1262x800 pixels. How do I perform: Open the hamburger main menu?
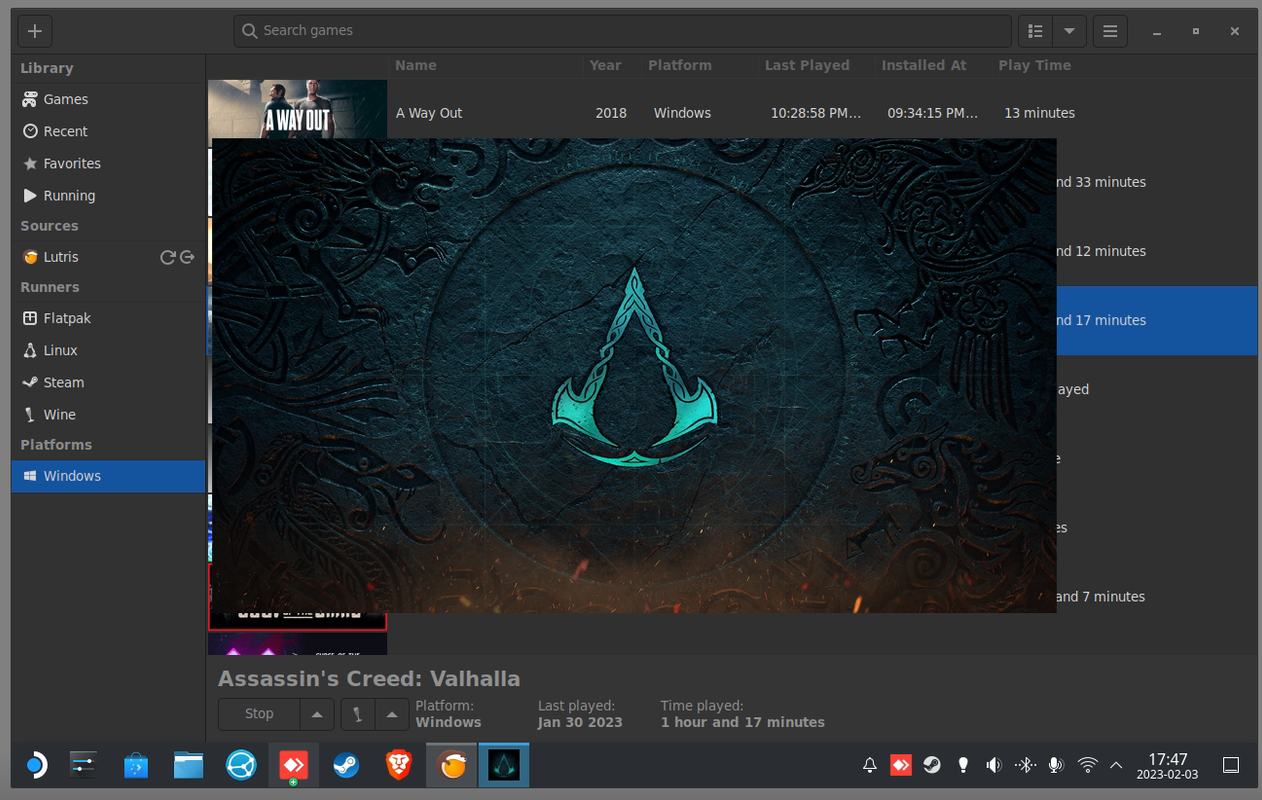click(1110, 31)
